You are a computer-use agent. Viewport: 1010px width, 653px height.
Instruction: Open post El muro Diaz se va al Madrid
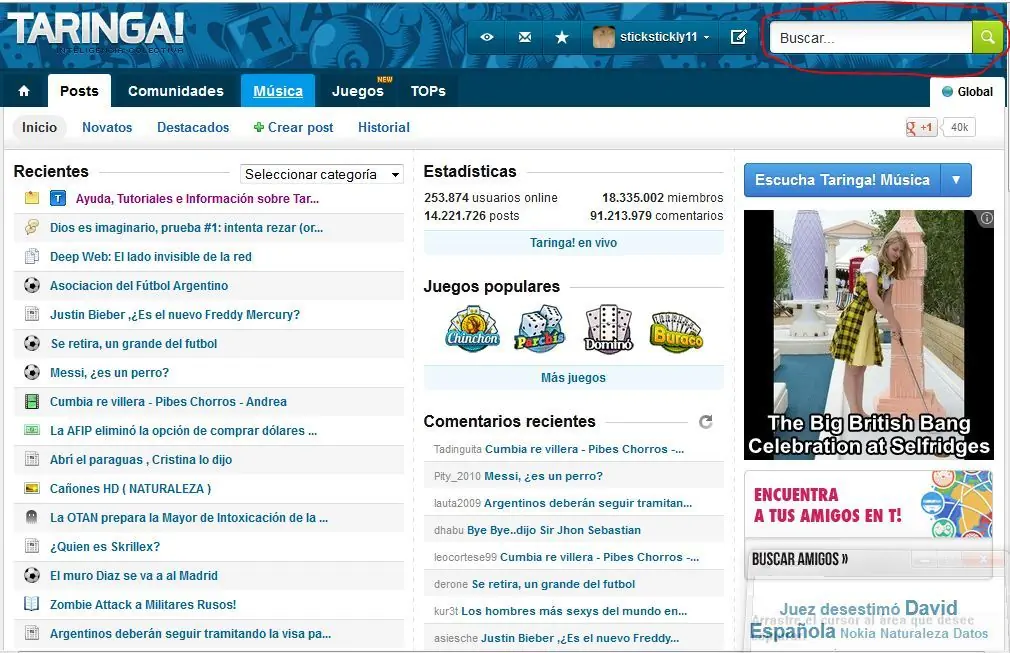134,575
